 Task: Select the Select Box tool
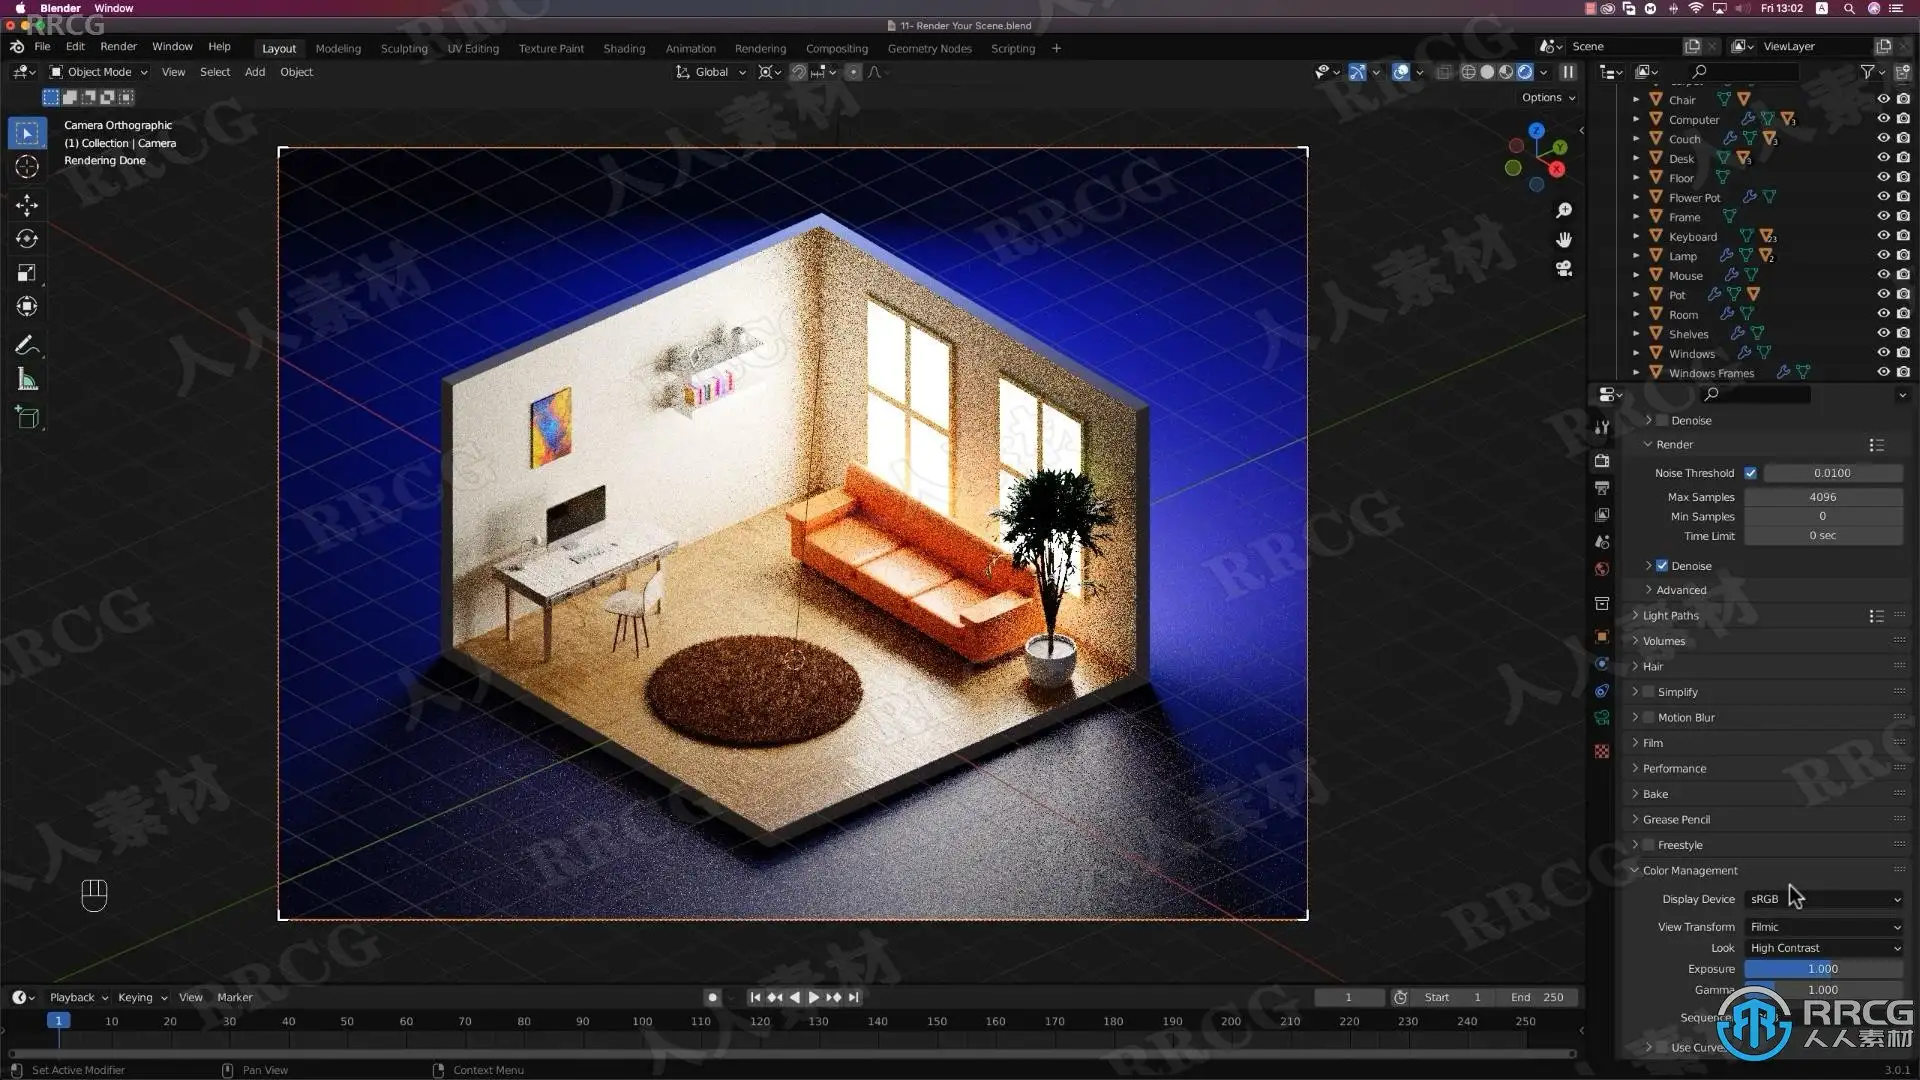click(x=27, y=133)
